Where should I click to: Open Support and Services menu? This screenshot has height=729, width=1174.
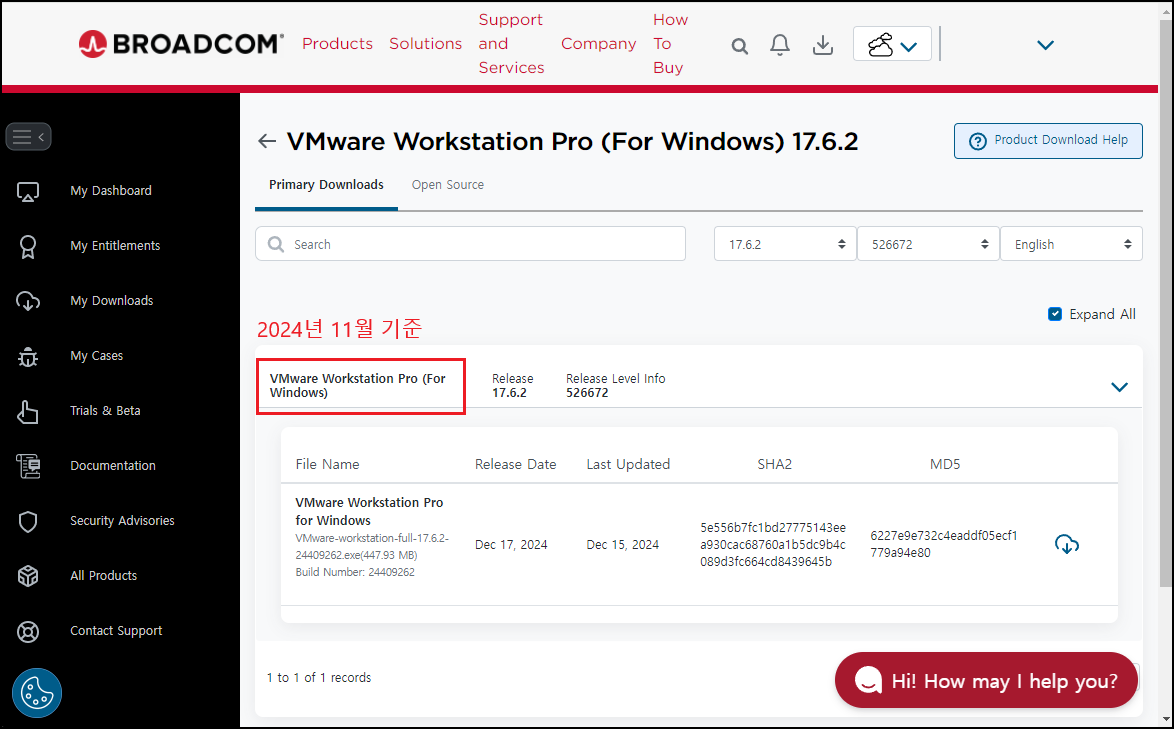[x=511, y=43]
